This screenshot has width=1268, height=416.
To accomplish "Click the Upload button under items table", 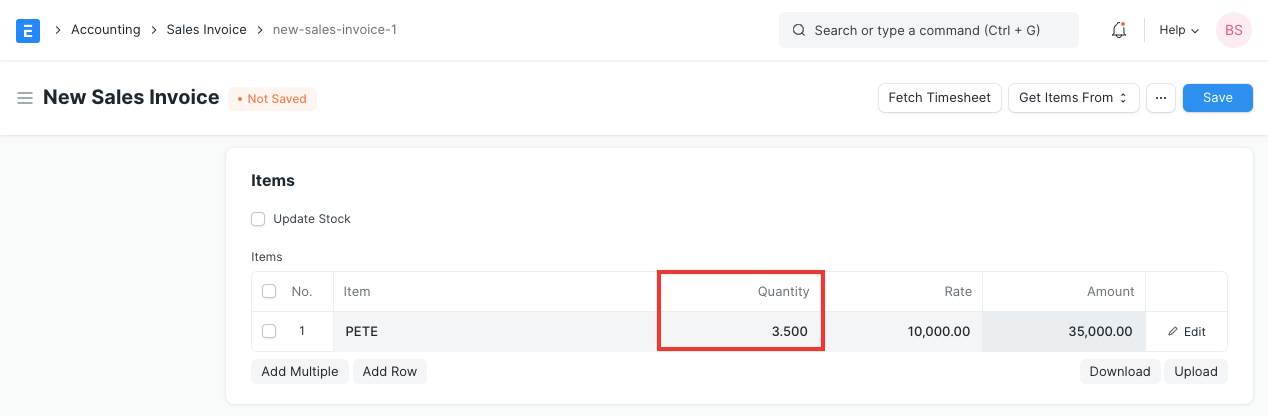I will pos(1195,372).
